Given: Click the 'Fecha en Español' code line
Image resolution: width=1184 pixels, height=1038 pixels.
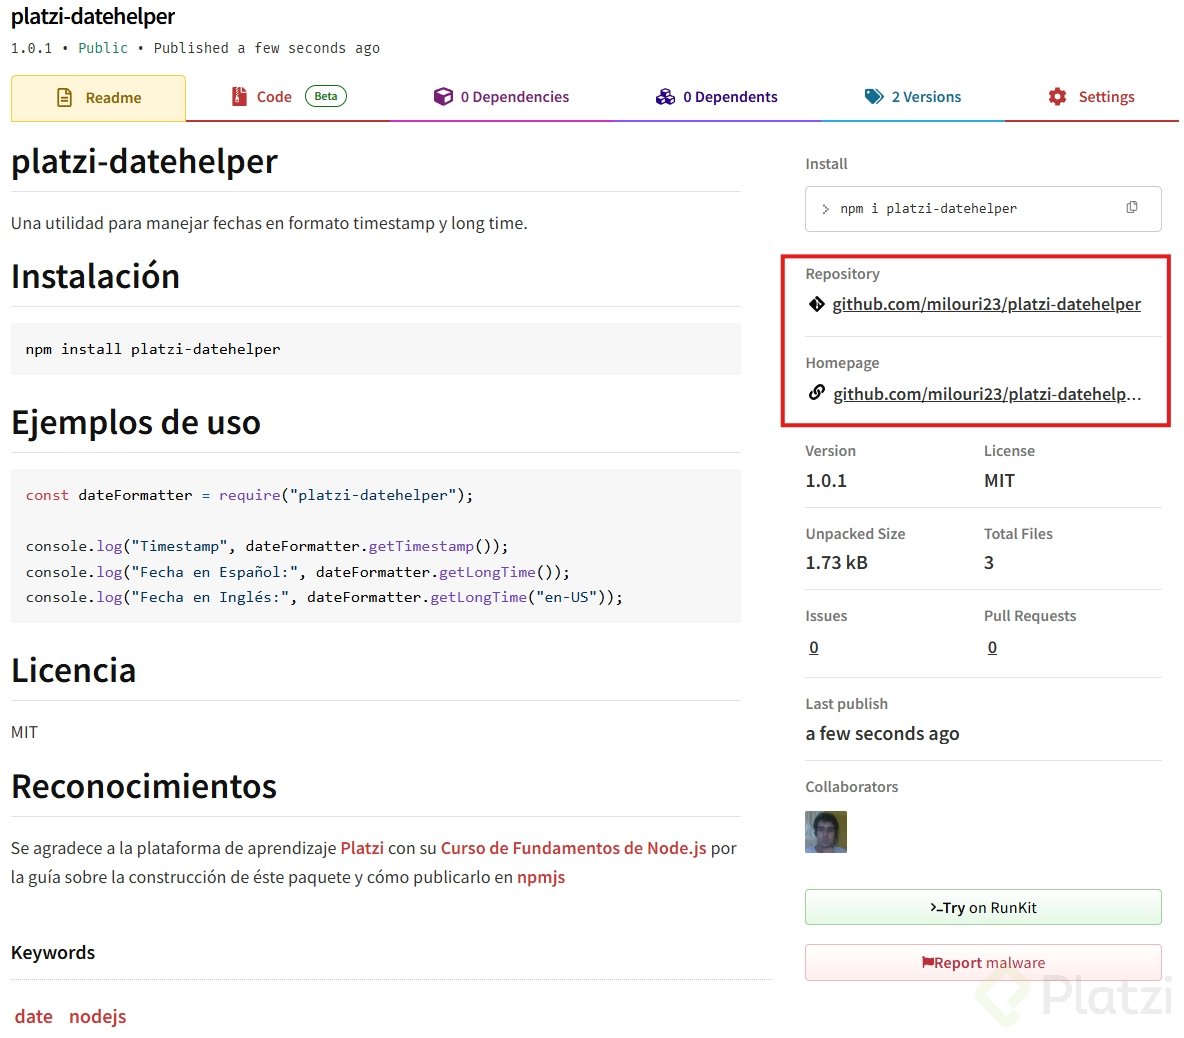Looking at the screenshot, I should click(298, 572).
